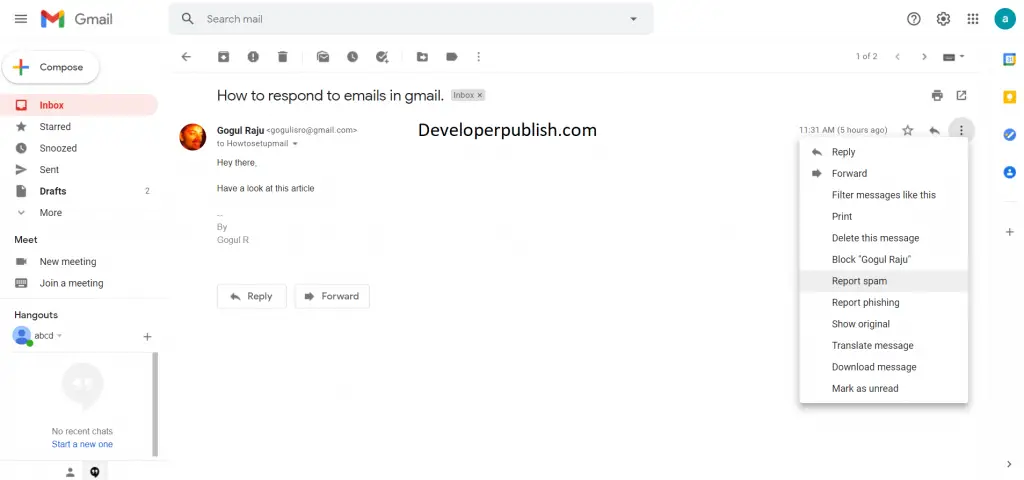Open Google Keep side panel icon
This screenshot has height=480, width=1024.
(x=1010, y=97)
